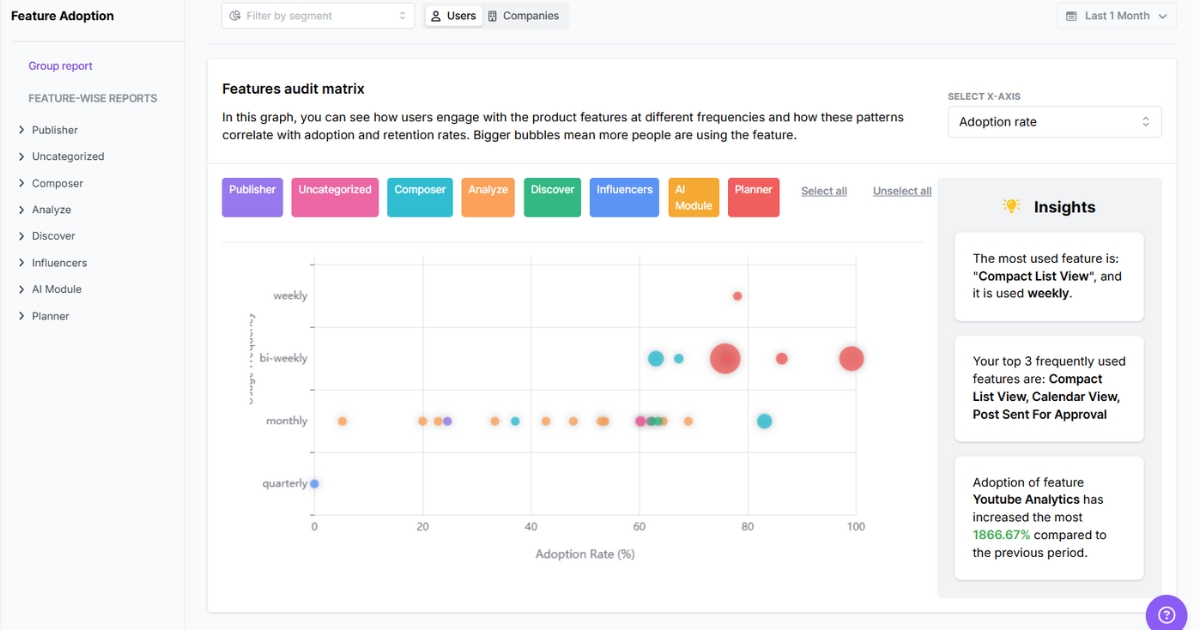Open the Group report

pos(59,65)
